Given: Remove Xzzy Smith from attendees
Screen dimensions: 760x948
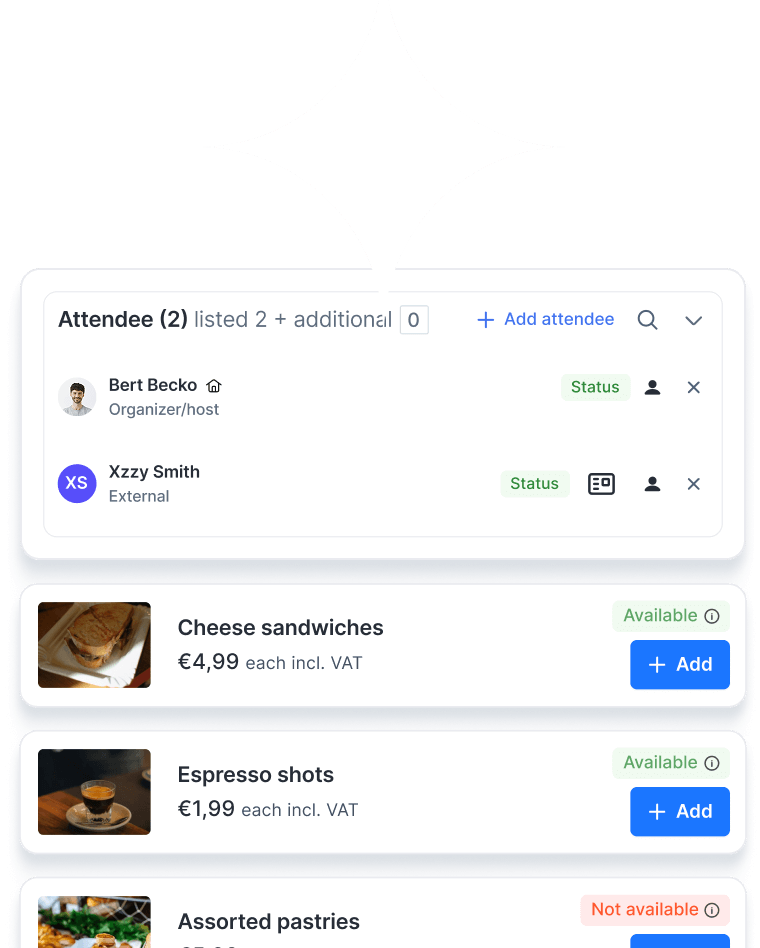Looking at the screenshot, I should (x=693, y=484).
